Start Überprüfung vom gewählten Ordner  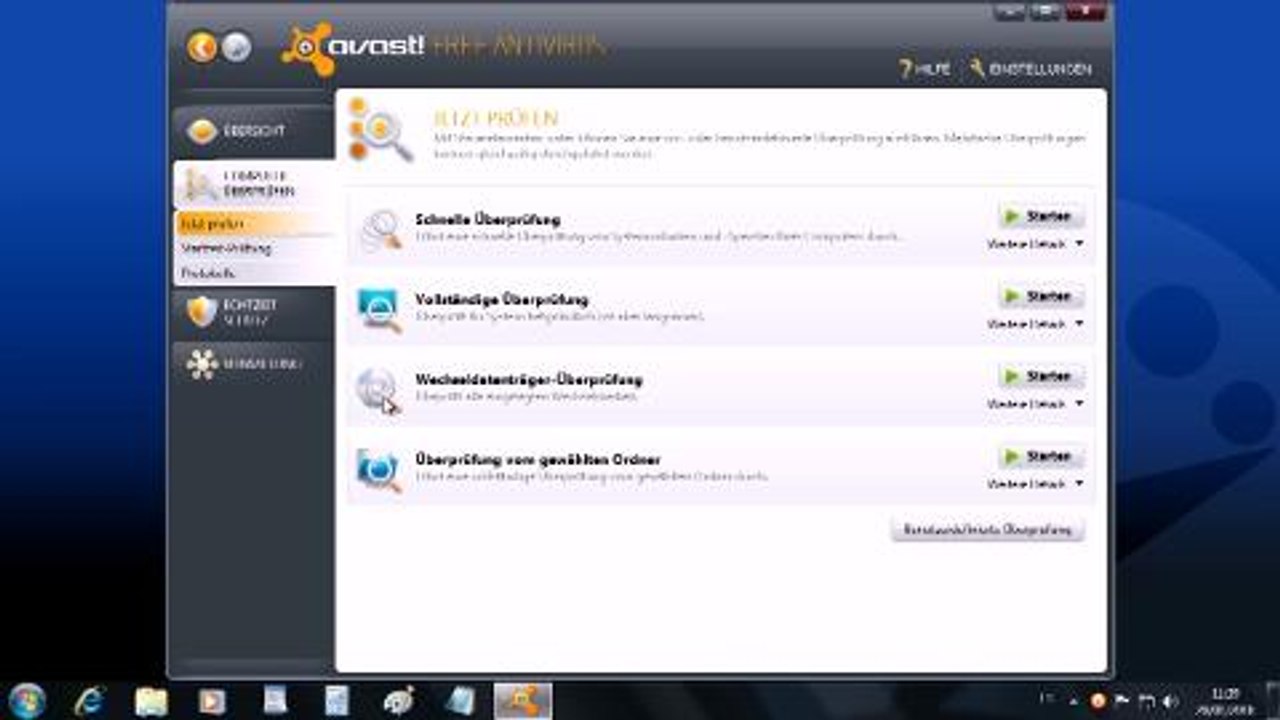tap(1040, 456)
